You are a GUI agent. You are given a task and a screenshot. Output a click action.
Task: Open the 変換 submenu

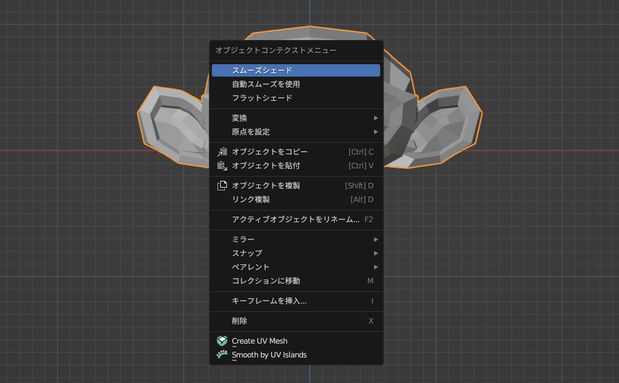[x=296, y=118]
